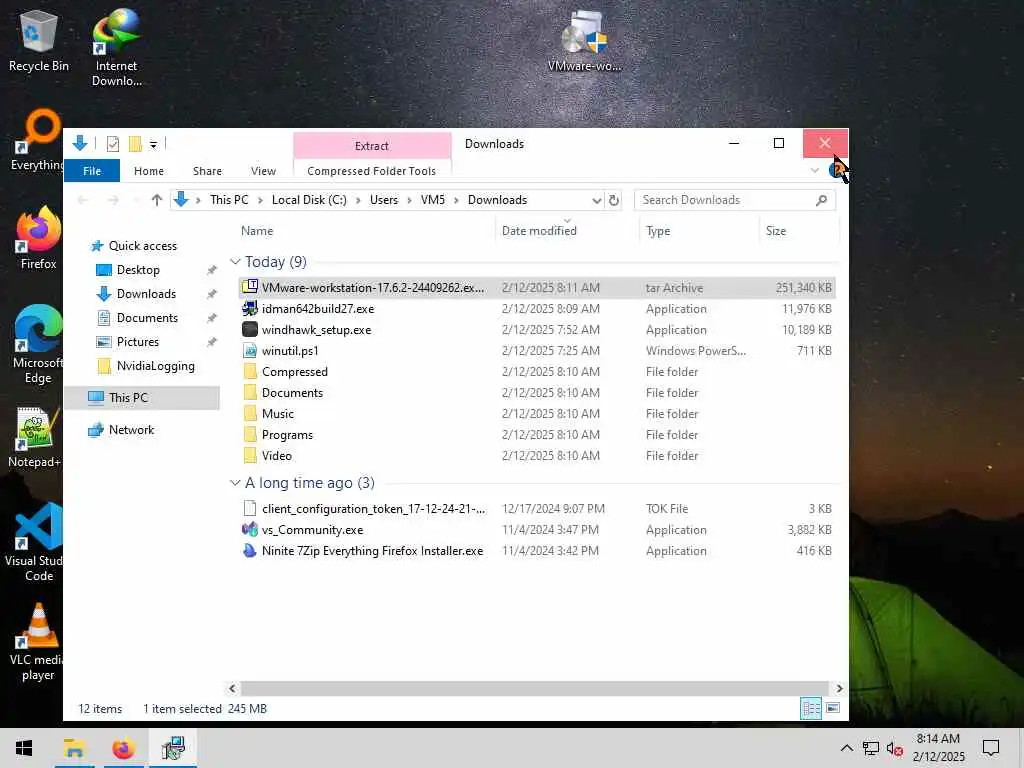Launch Notepad++ desktop shortcut
This screenshot has width=1024, height=768.
(x=35, y=437)
